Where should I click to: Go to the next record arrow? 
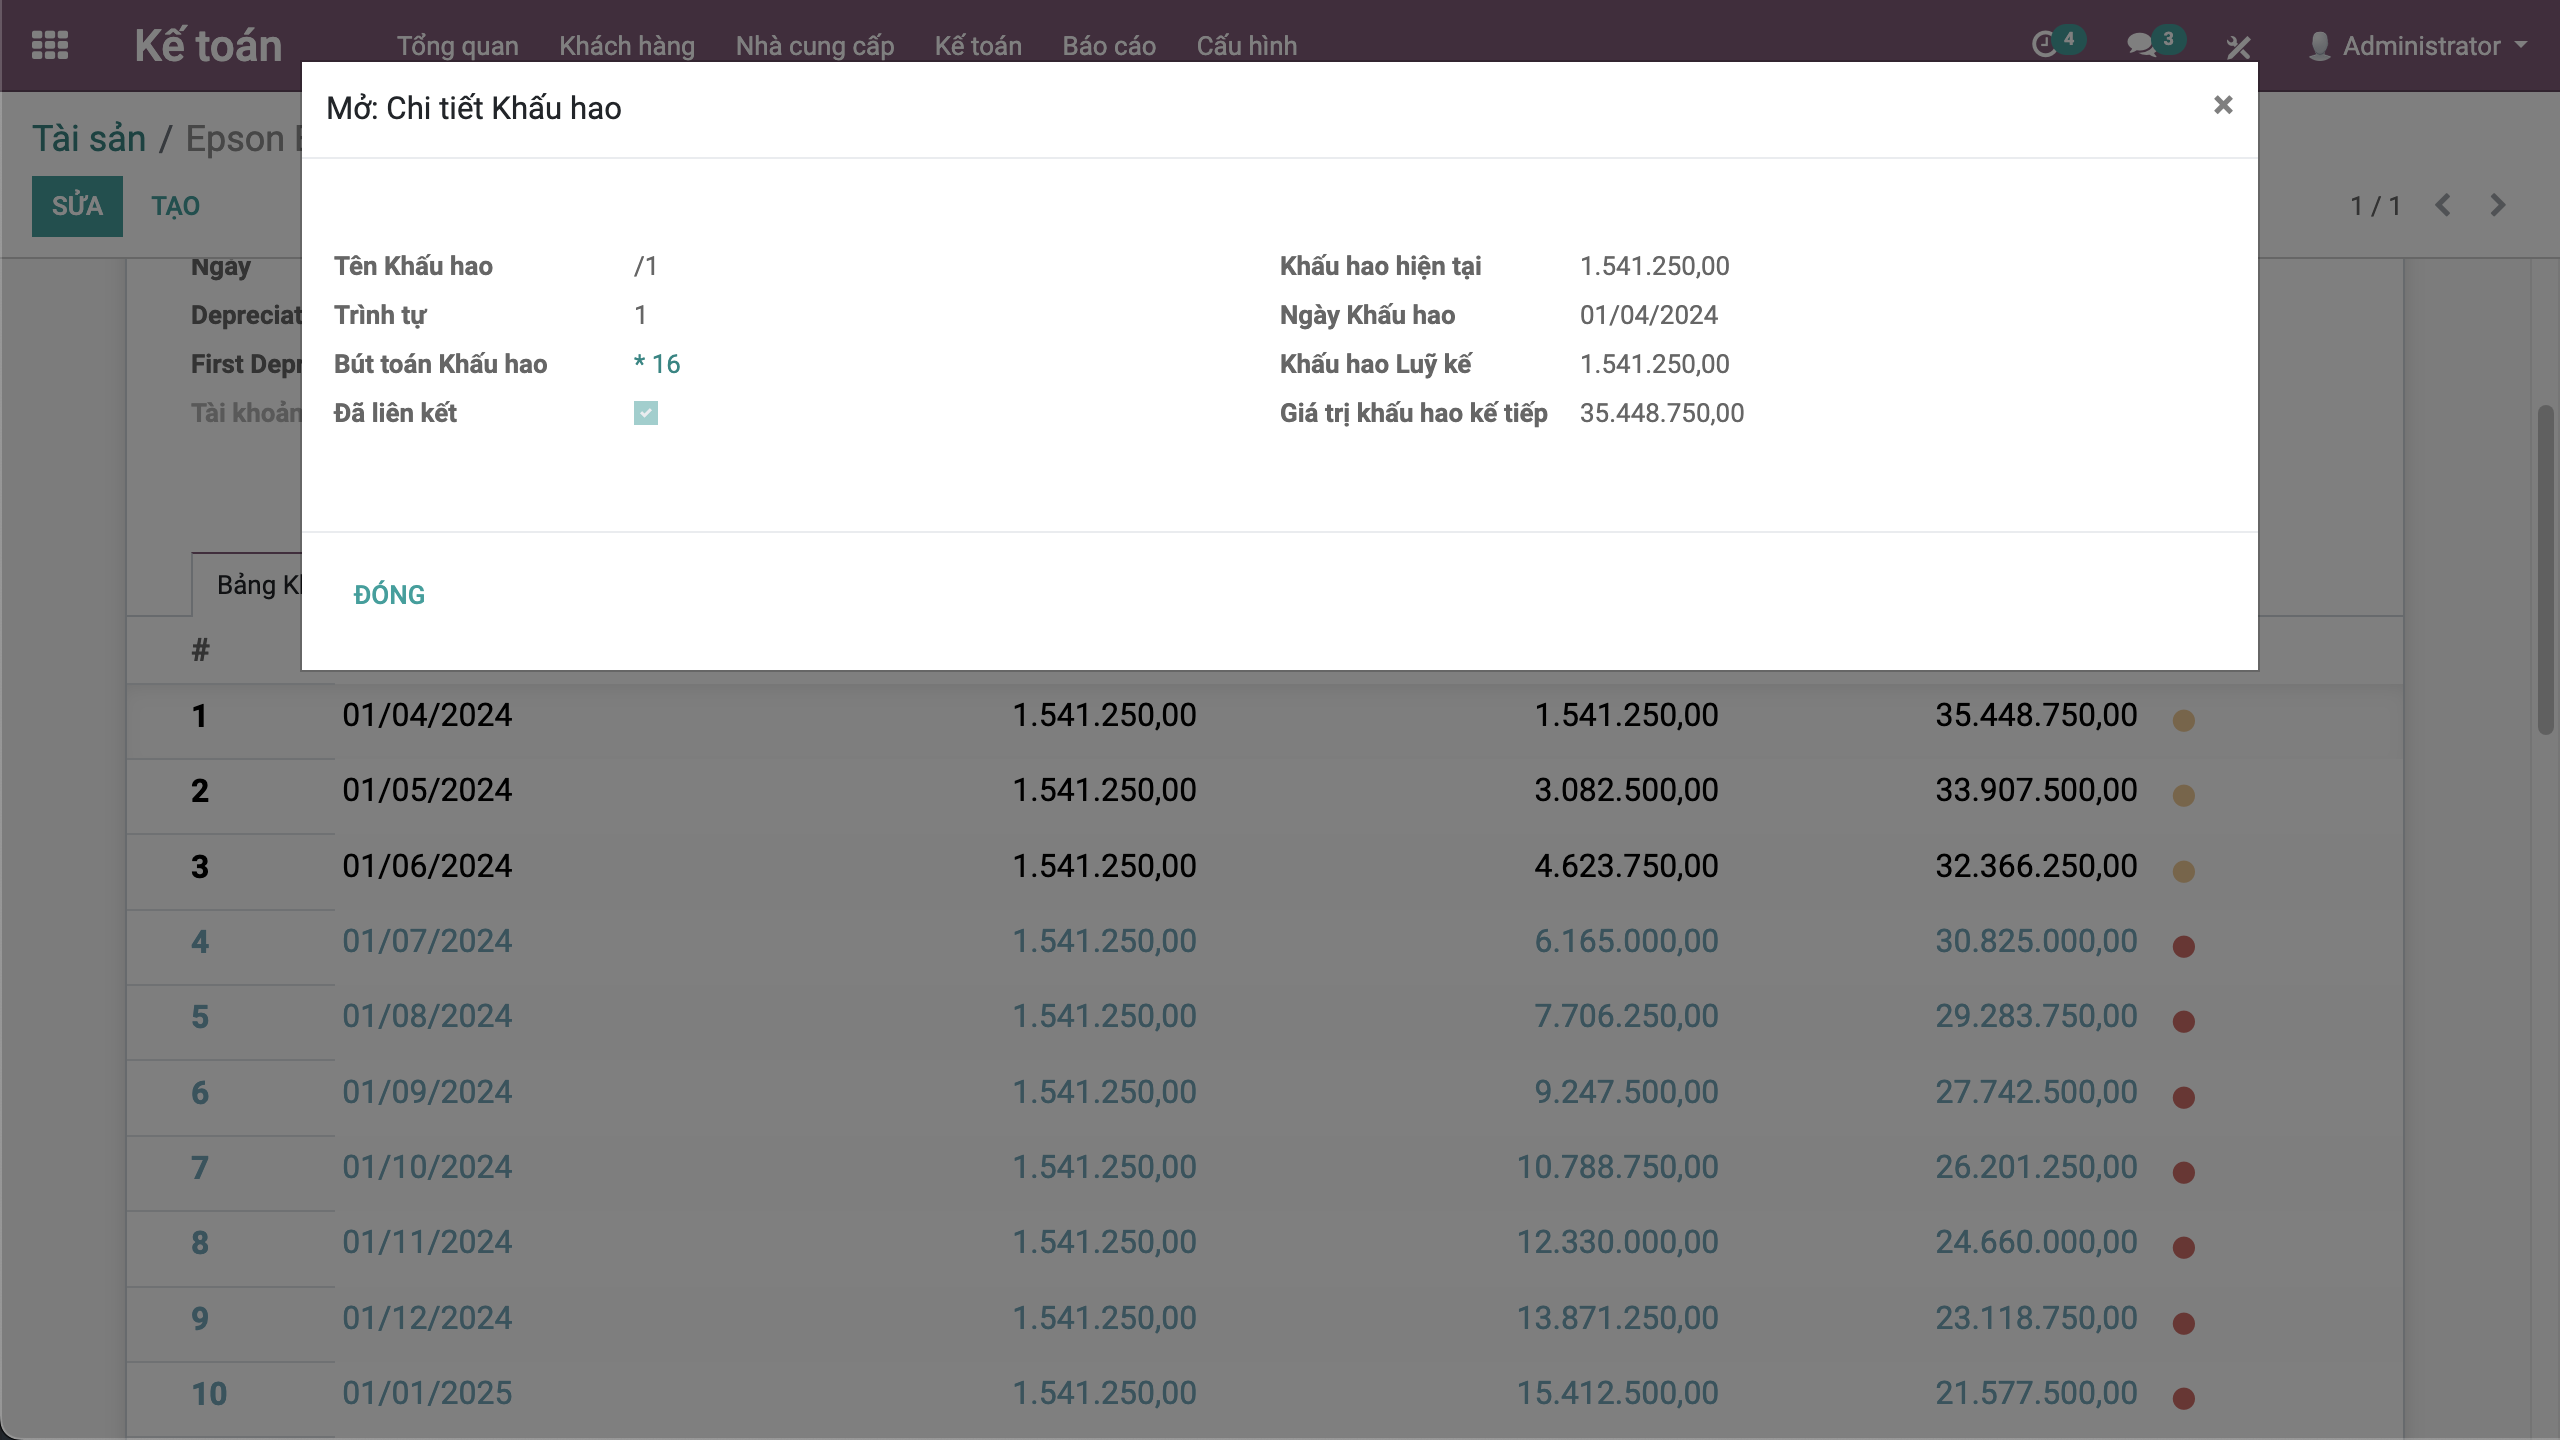(x=2497, y=205)
